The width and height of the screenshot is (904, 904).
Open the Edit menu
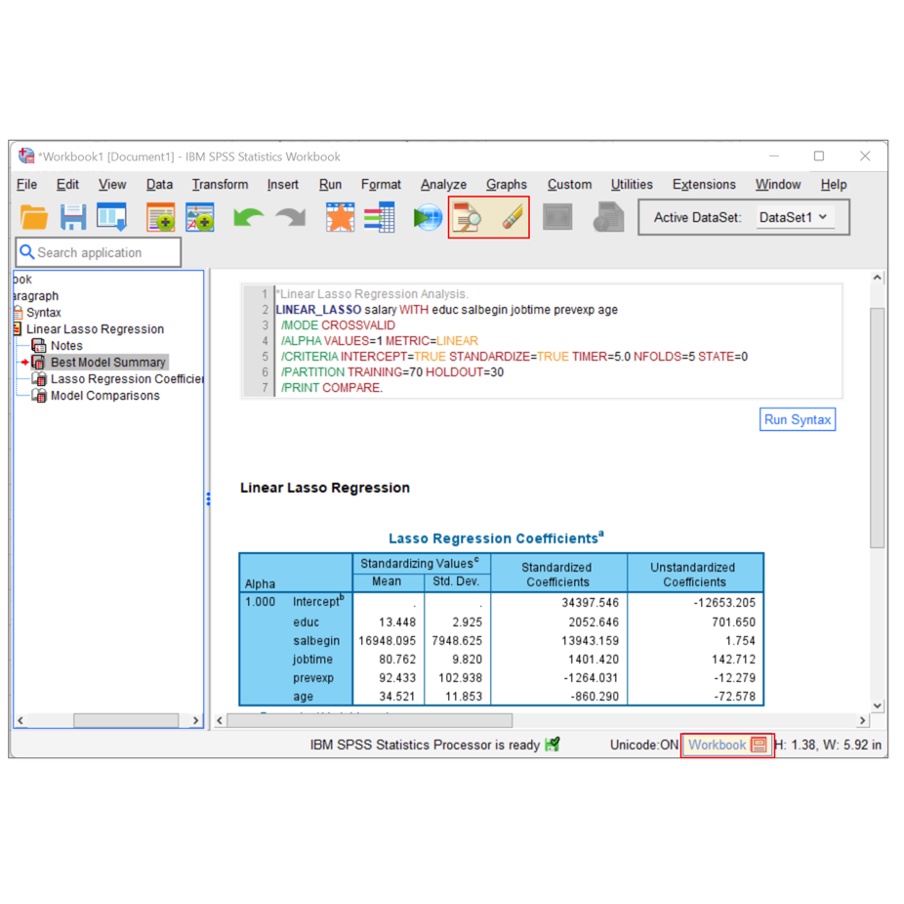(x=67, y=184)
